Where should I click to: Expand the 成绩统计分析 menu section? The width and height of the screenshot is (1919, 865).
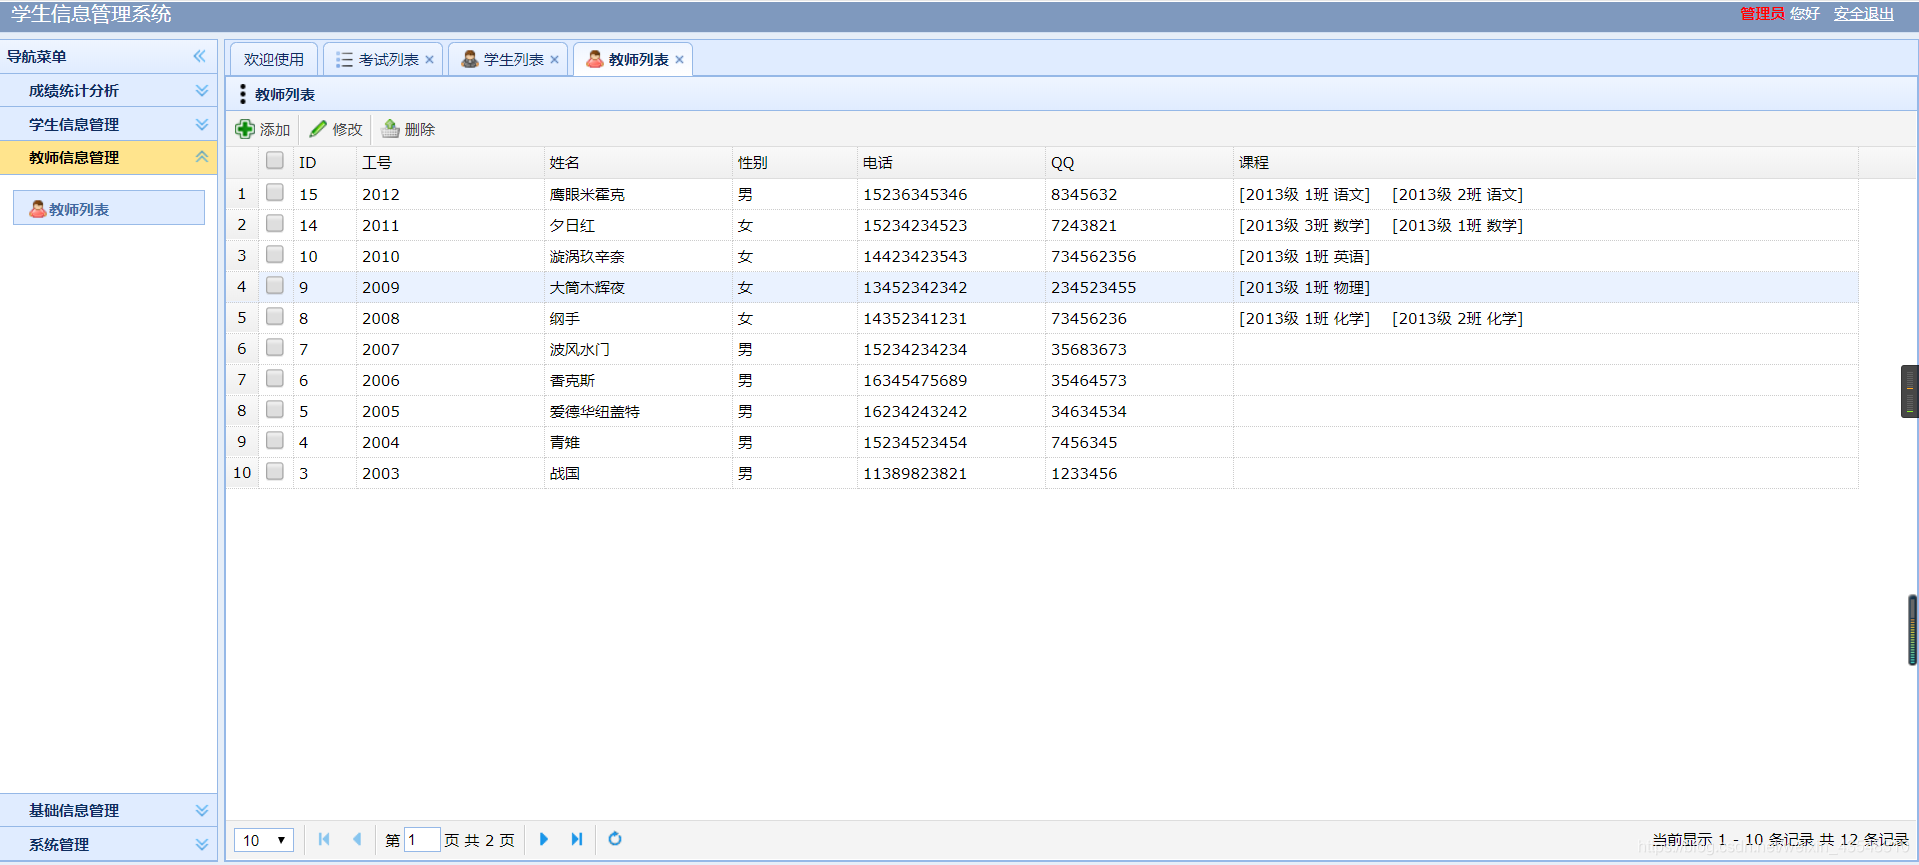coord(202,90)
